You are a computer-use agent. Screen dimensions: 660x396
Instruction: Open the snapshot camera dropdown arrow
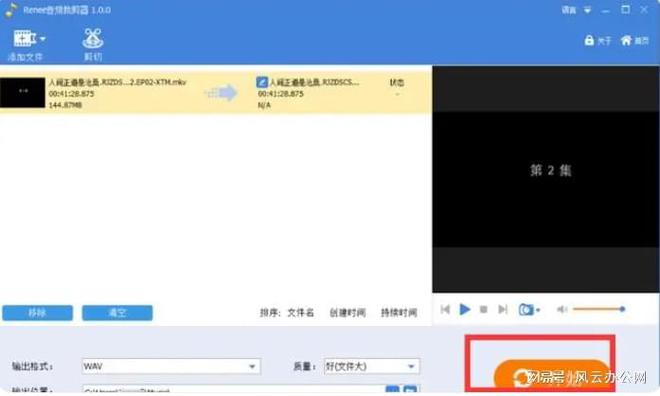coord(538,311)
